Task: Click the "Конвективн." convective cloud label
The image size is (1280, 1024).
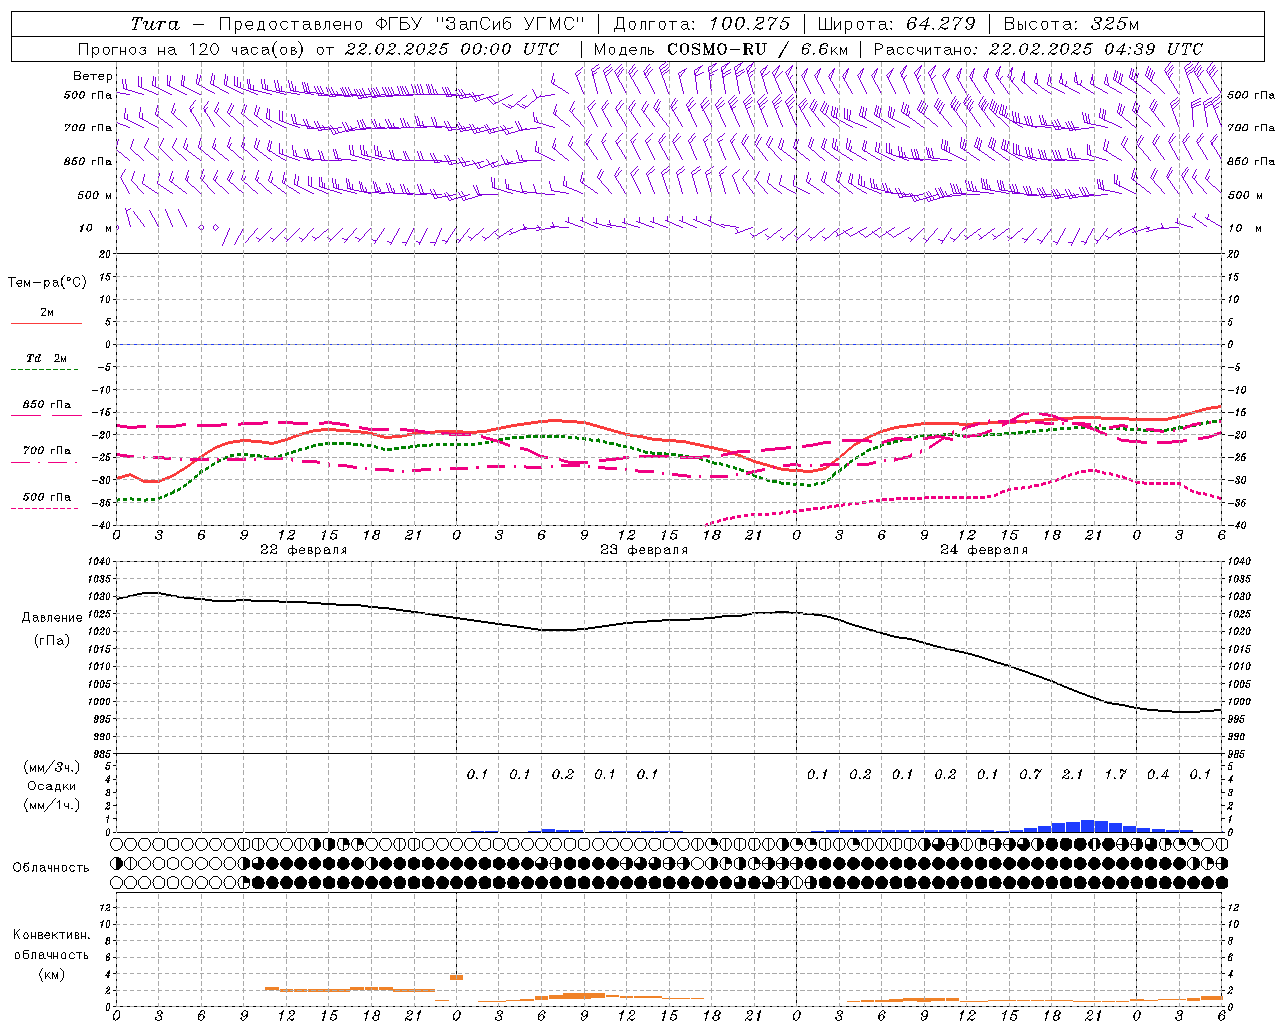Action: 52,935
